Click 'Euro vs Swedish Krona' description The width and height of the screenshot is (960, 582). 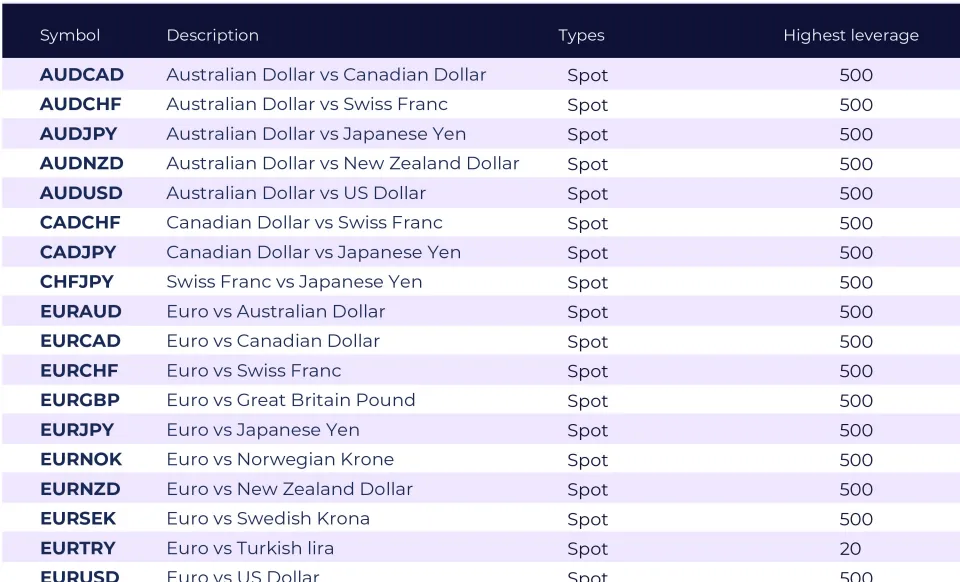click(x=268, y=518)
